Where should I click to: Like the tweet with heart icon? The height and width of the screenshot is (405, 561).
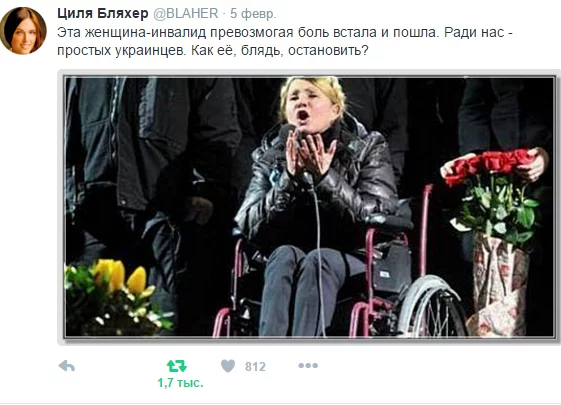click(x=228, y=366)
